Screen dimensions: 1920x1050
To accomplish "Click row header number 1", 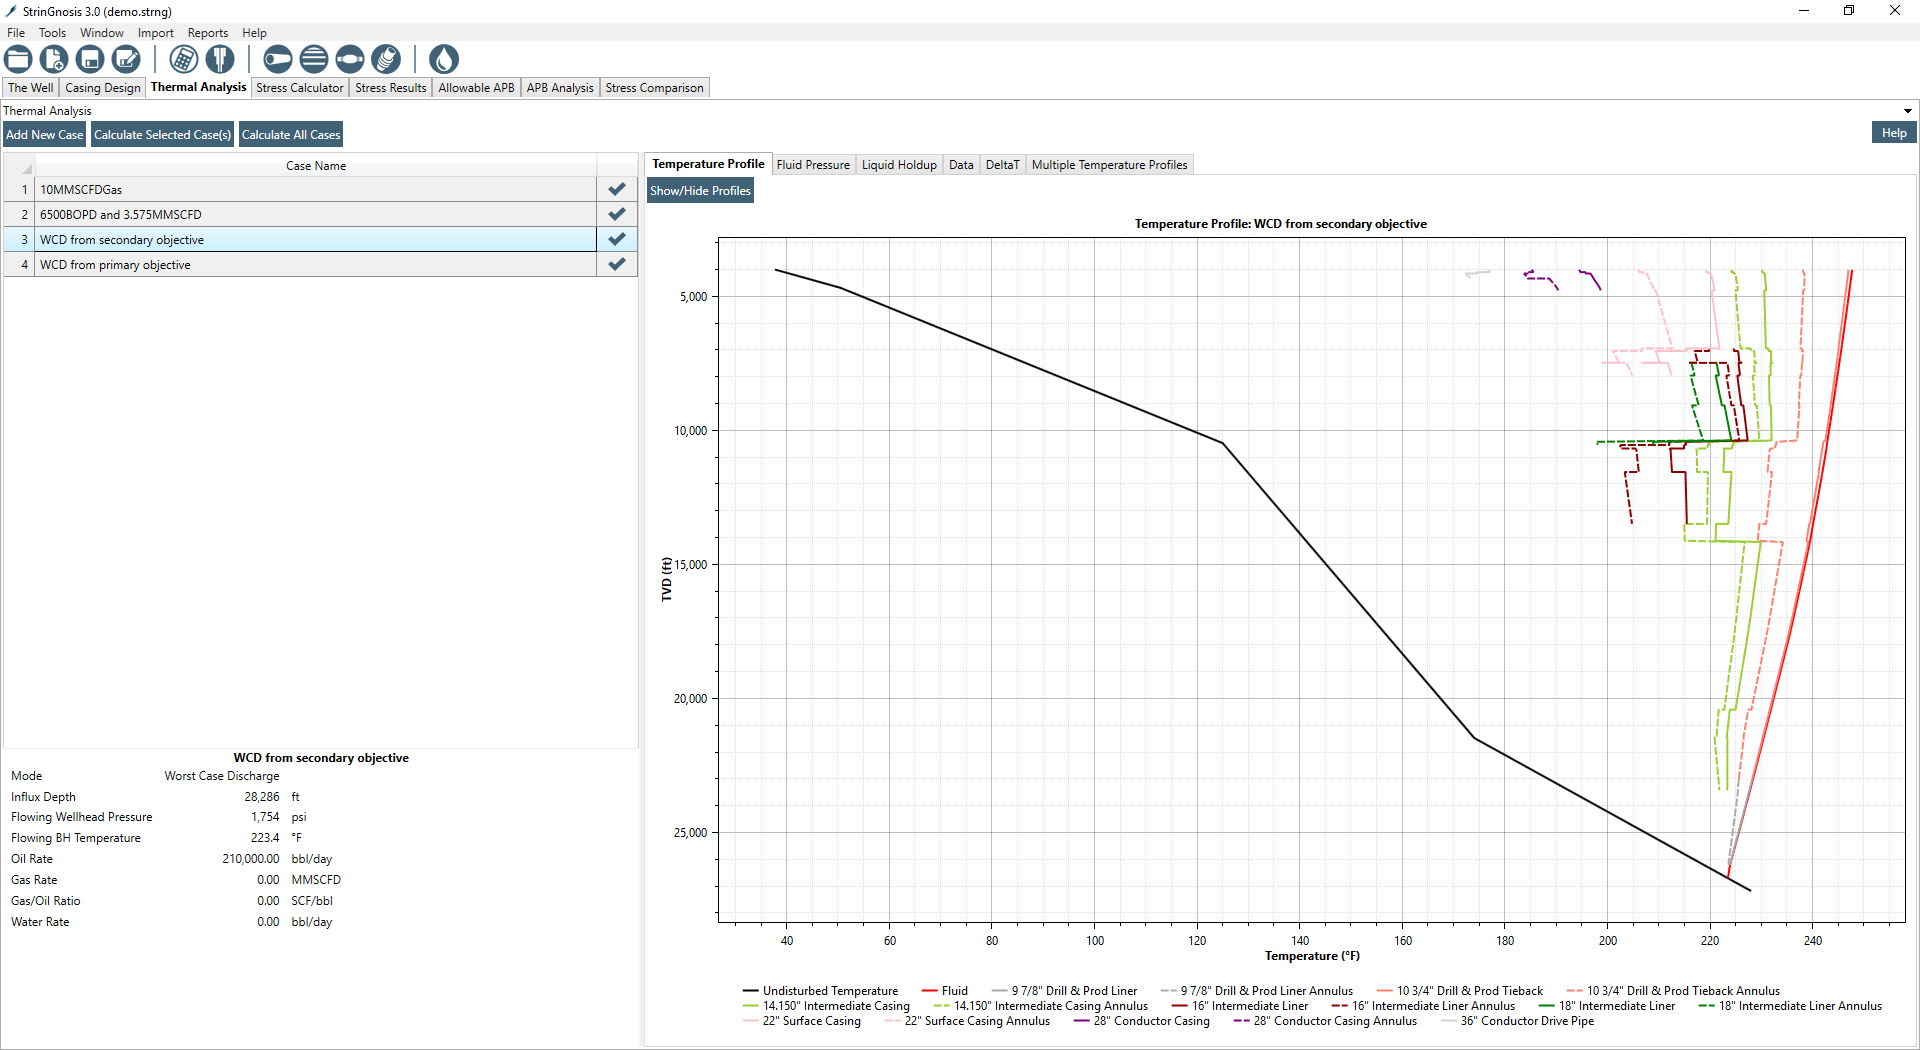I will [20, 189].
